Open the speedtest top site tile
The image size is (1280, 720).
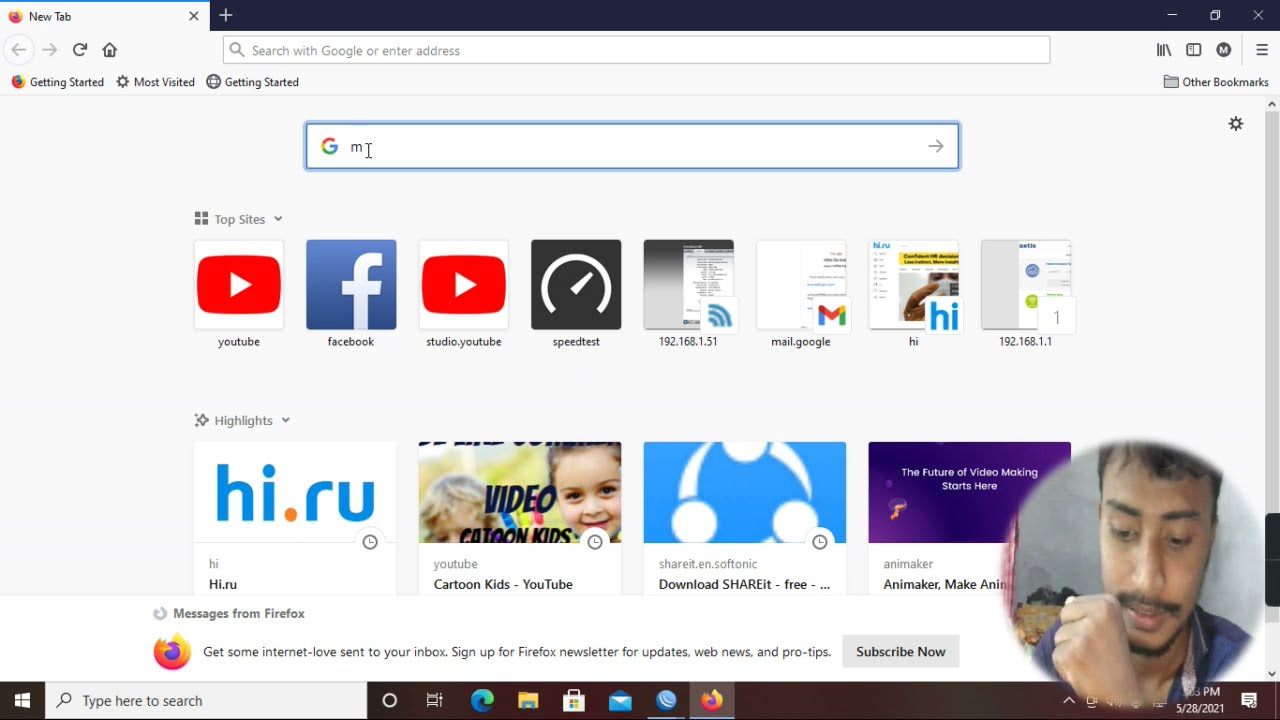pos(576,294)
